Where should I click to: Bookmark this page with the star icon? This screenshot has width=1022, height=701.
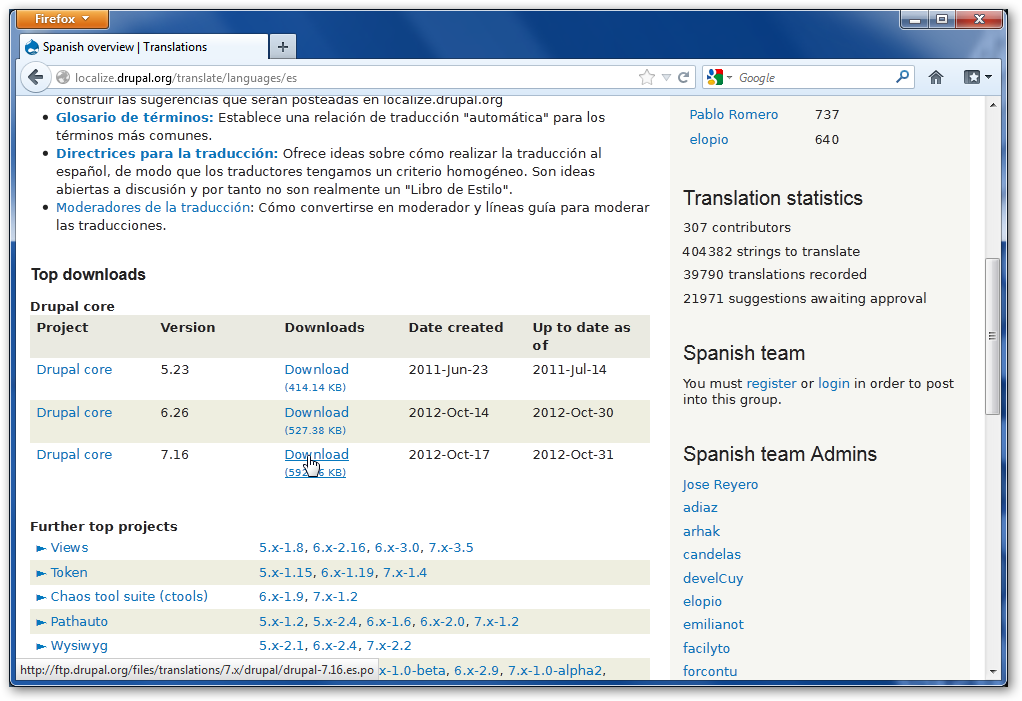pyautogui.click(x=648, y=77)
